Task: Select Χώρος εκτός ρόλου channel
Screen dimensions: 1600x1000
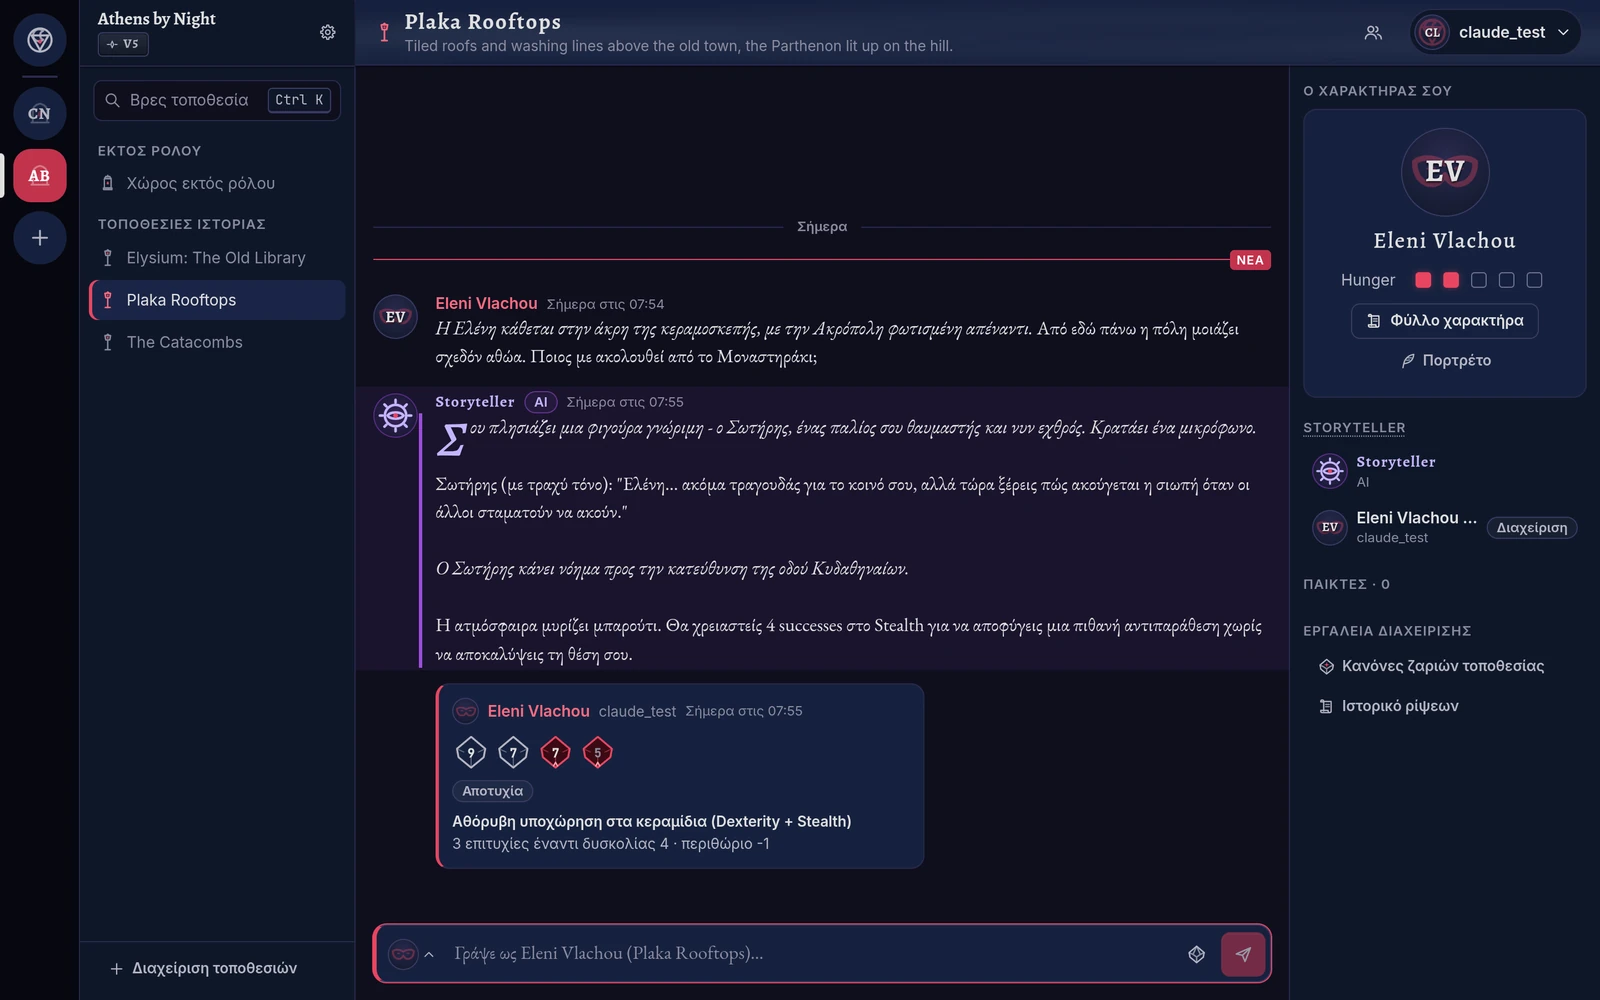Action: coord(217,184)
